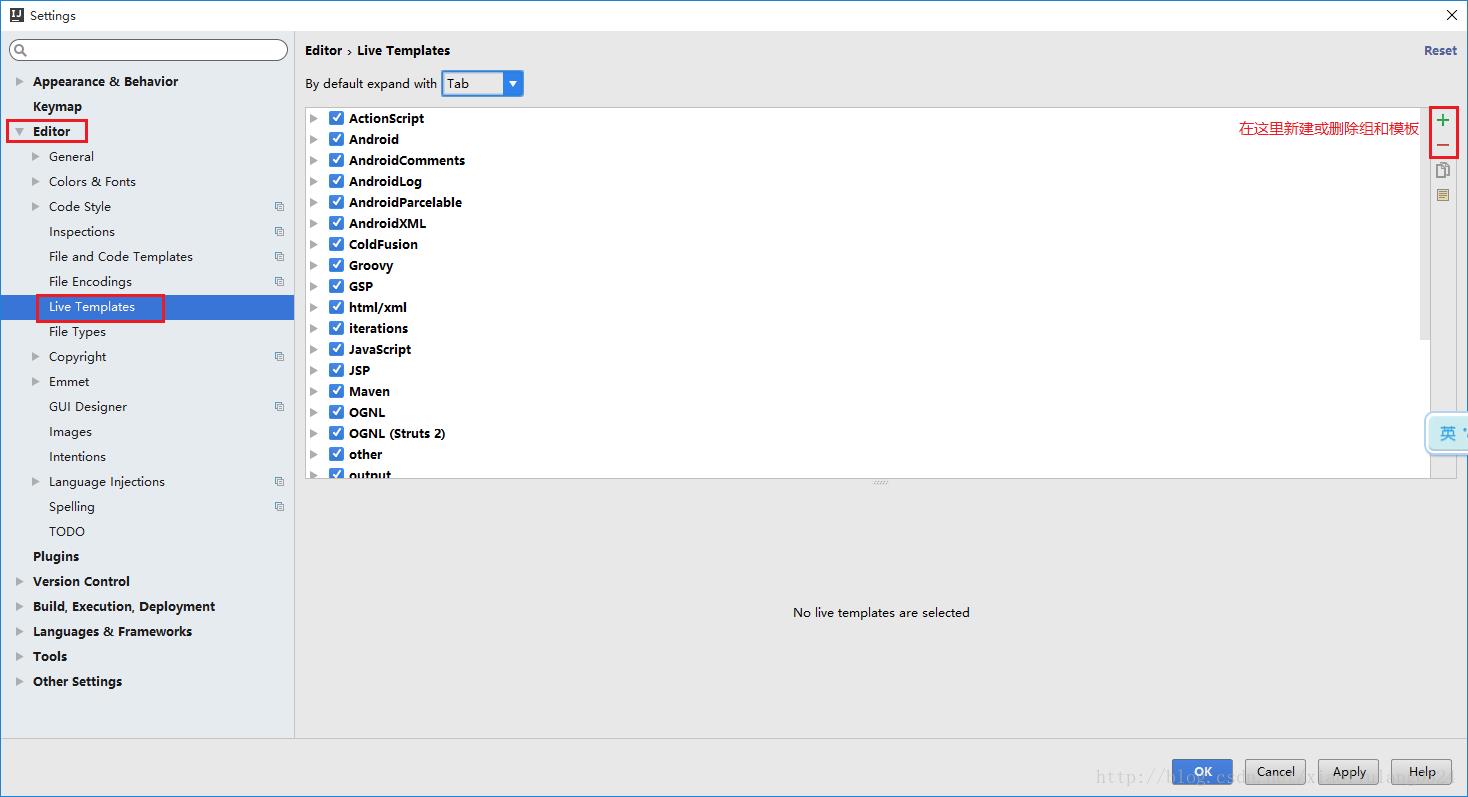Click the copy template icon
This screenshot has width=1468, height=797.
[x=1442, y=170]
